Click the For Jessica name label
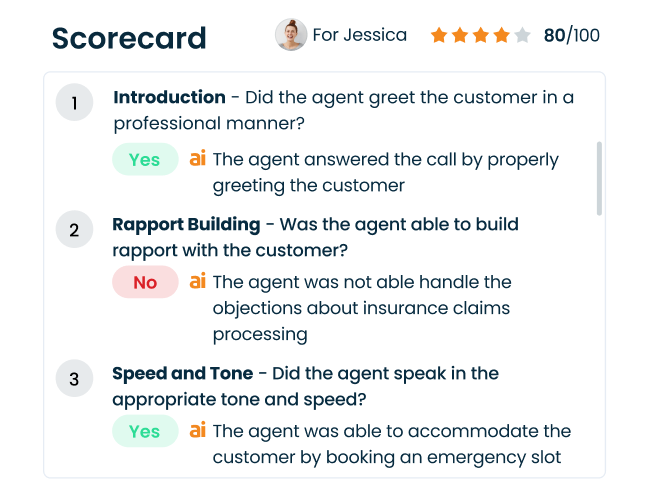Image resolution: width=650 pixels, height=497 pixels. (x=359, y=35)
